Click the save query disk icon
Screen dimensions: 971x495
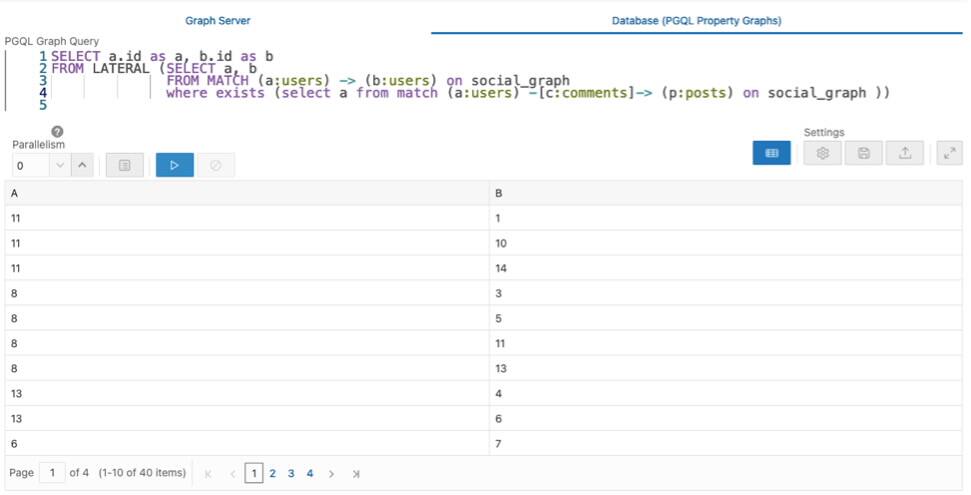click(863, 153)
